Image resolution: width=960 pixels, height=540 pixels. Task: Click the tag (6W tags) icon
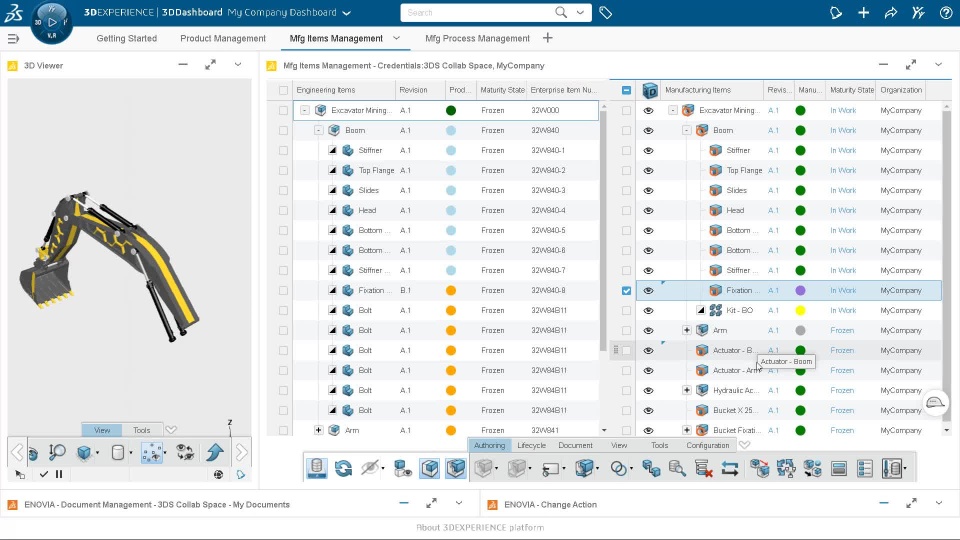pyautogui.click(x=606, y=12)
